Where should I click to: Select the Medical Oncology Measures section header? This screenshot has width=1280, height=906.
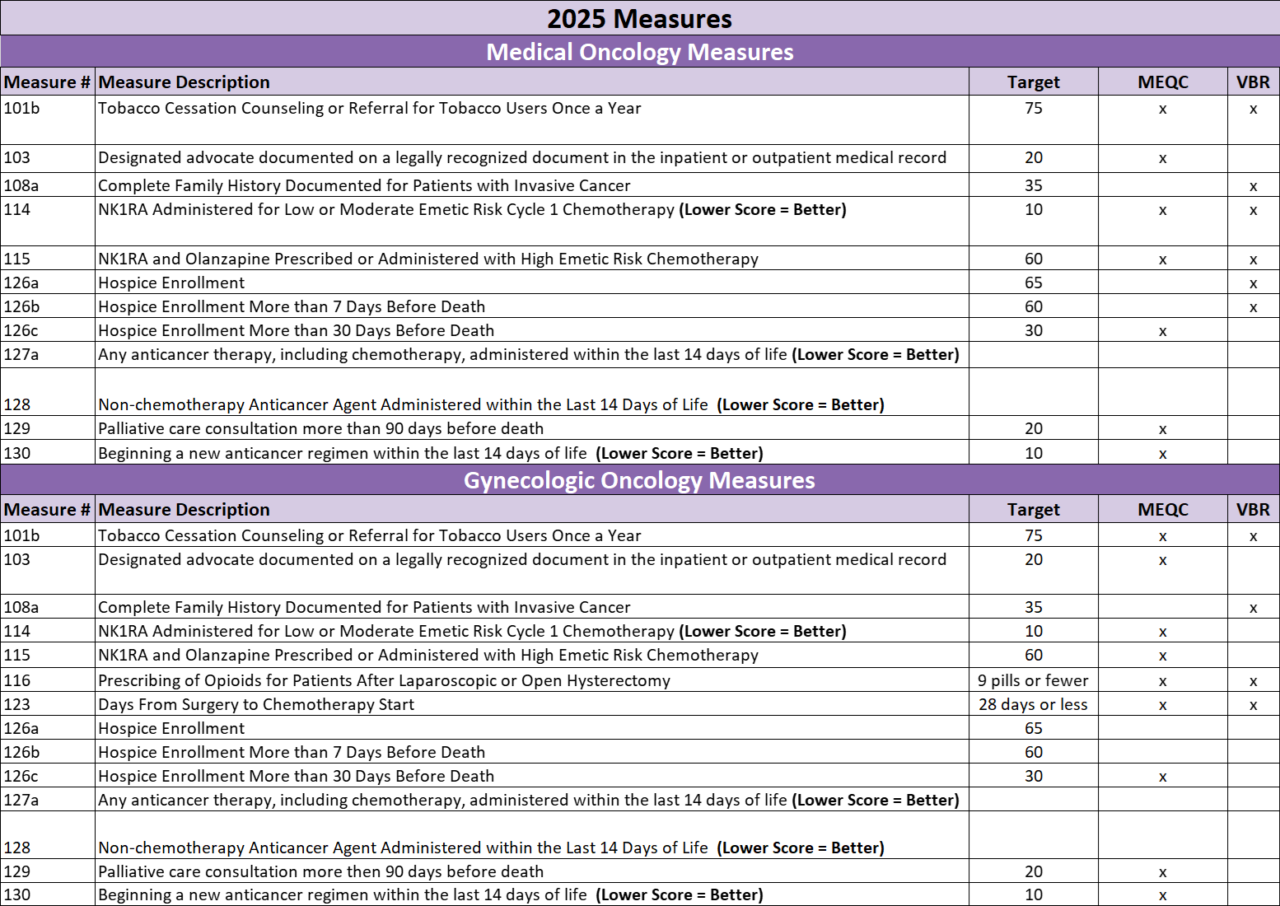639,51
